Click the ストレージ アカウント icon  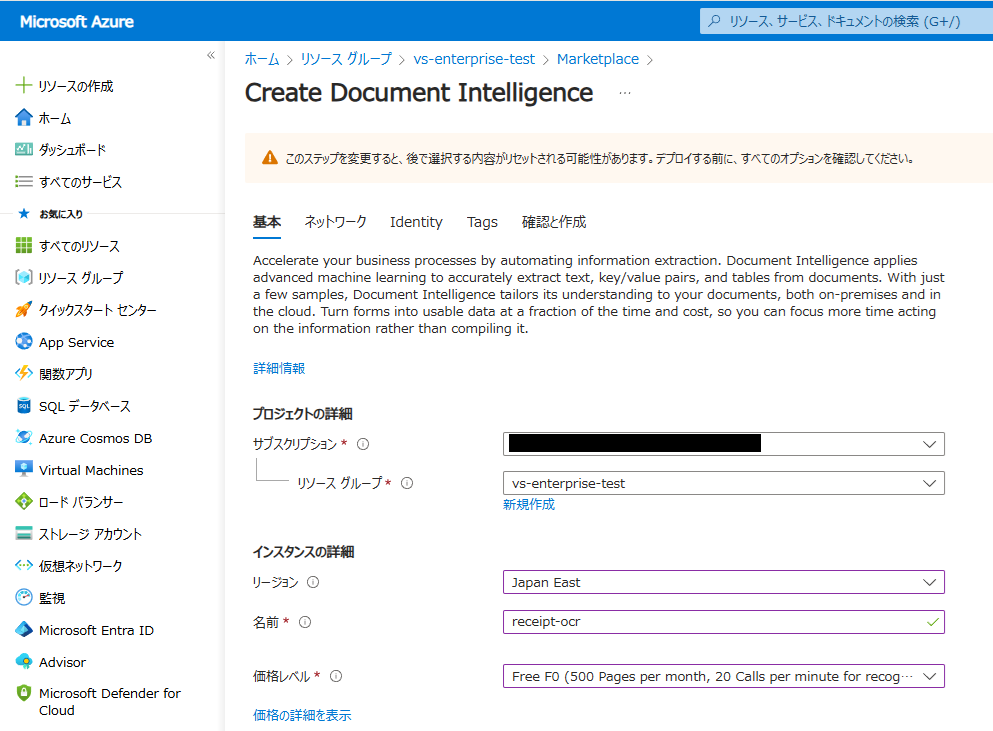(x=23, y=533)
